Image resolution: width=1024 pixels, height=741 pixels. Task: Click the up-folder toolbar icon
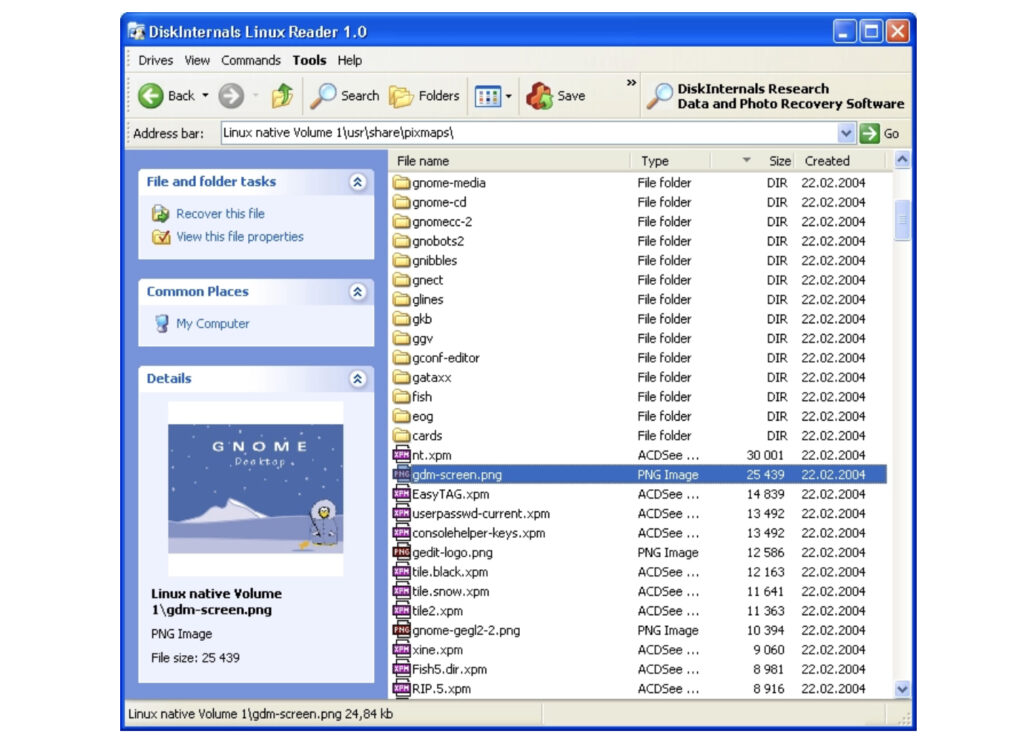click(283, 95)
